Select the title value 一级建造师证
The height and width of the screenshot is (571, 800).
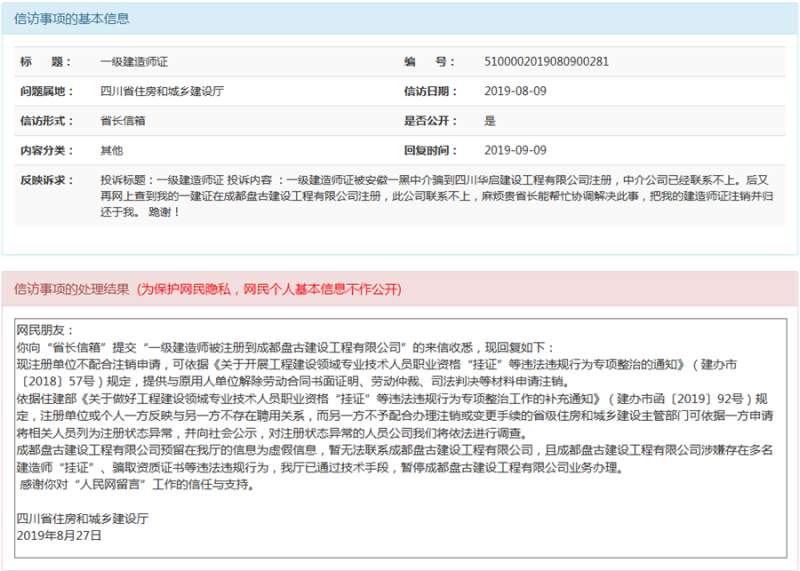point(131,62)
